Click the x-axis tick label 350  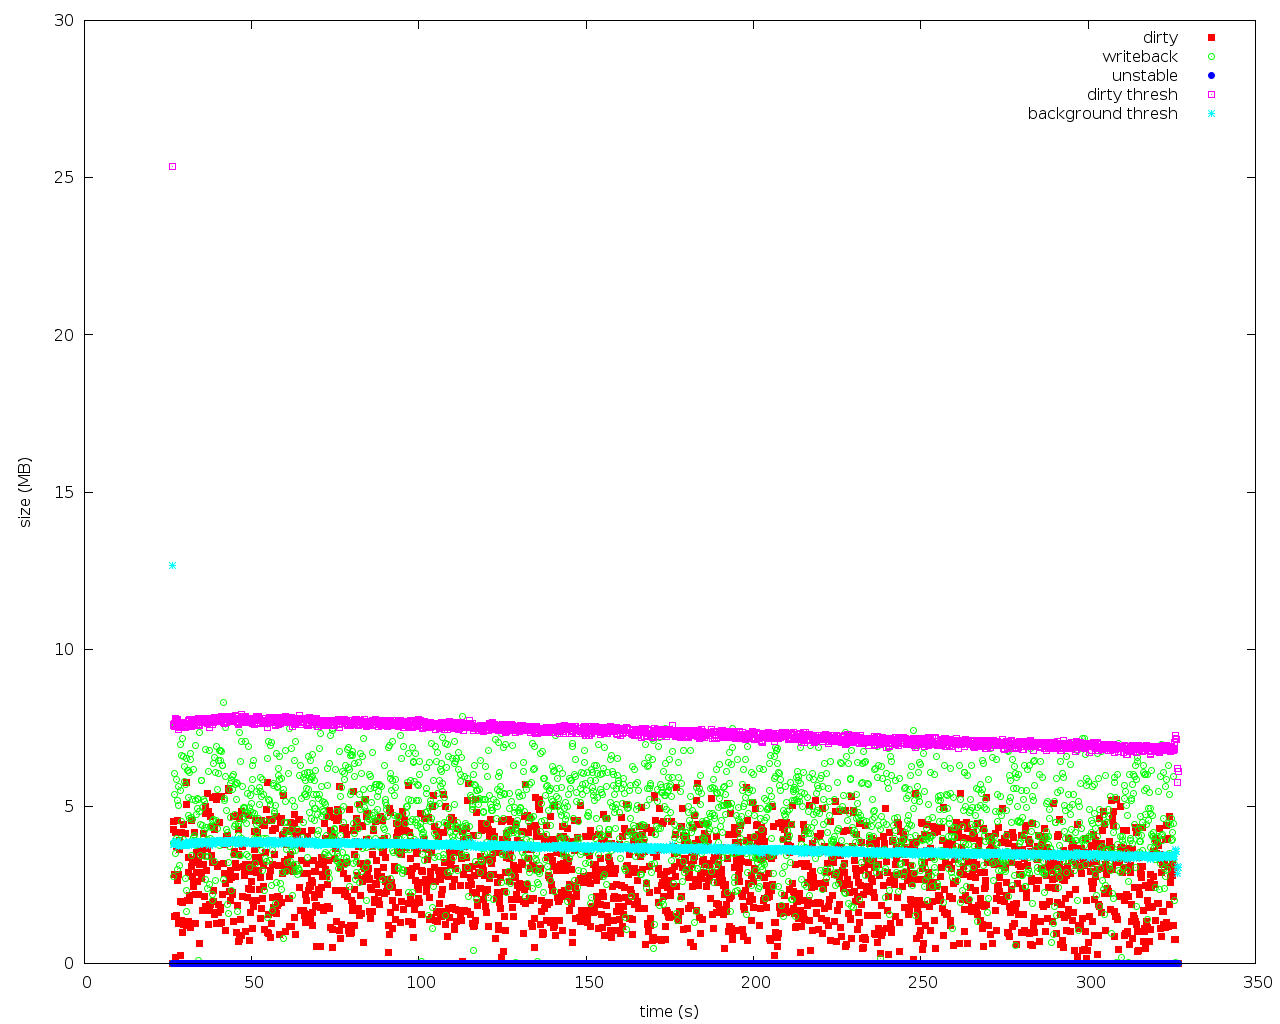[x=1257, y=982]
